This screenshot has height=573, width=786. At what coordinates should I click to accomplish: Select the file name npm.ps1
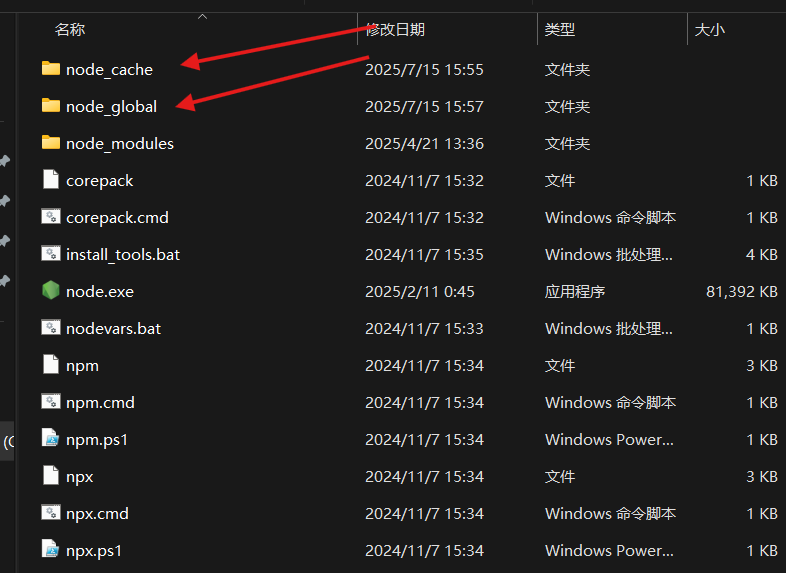tap(97, 440)
